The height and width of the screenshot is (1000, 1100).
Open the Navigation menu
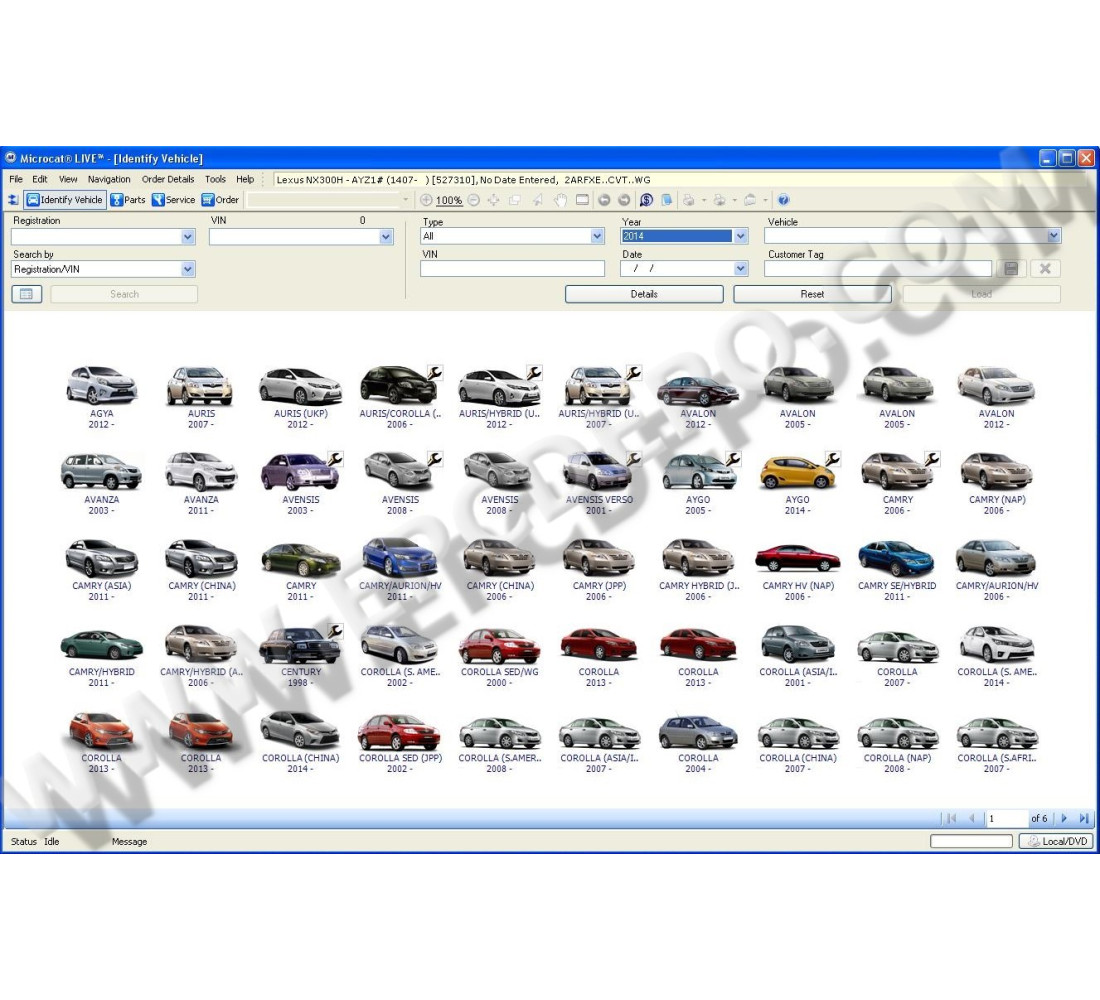pos(109,179)
